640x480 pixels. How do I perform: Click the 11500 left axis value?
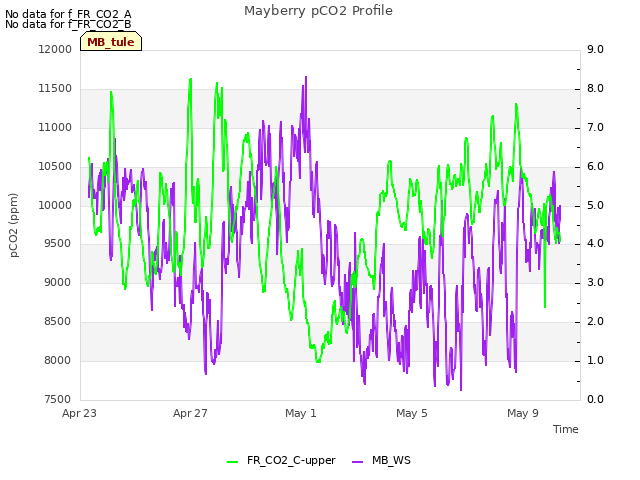pyautogui.click(x=55, y=89)
